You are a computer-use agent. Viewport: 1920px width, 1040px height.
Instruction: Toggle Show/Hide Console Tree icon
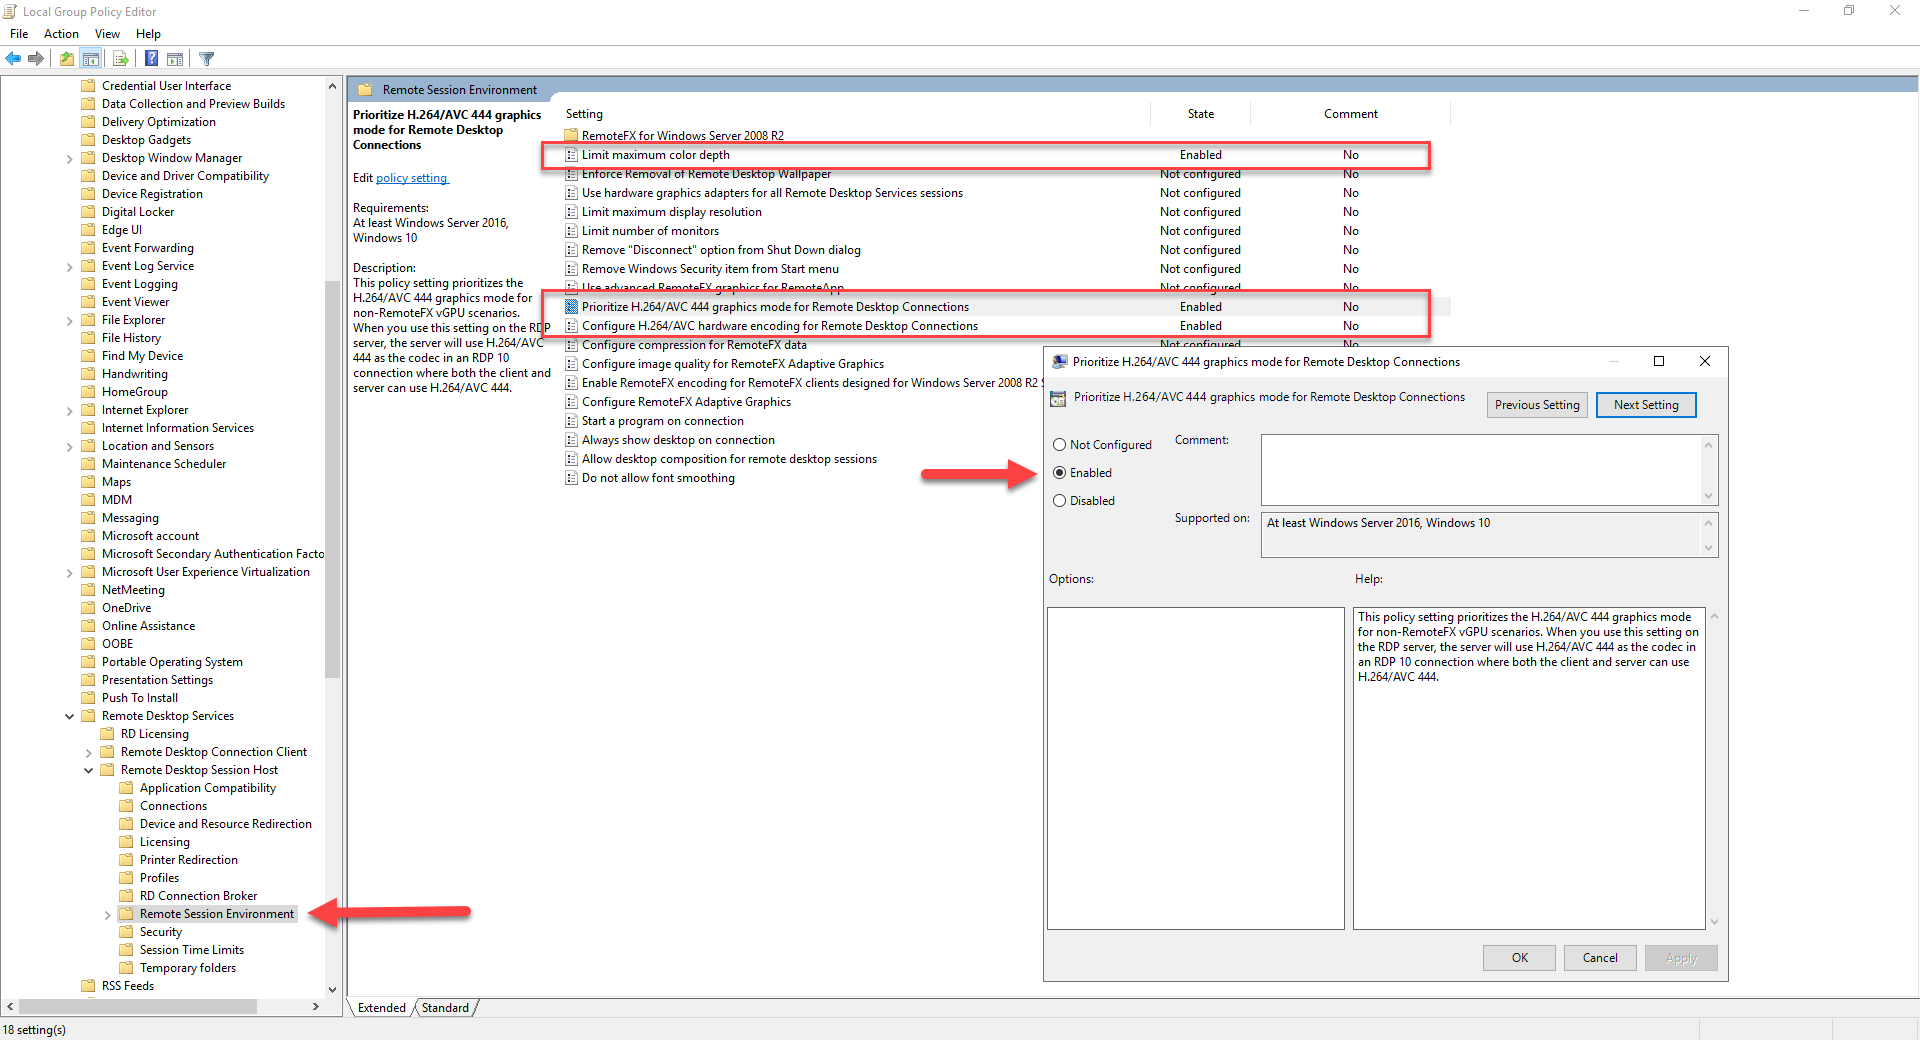(91, 59)
